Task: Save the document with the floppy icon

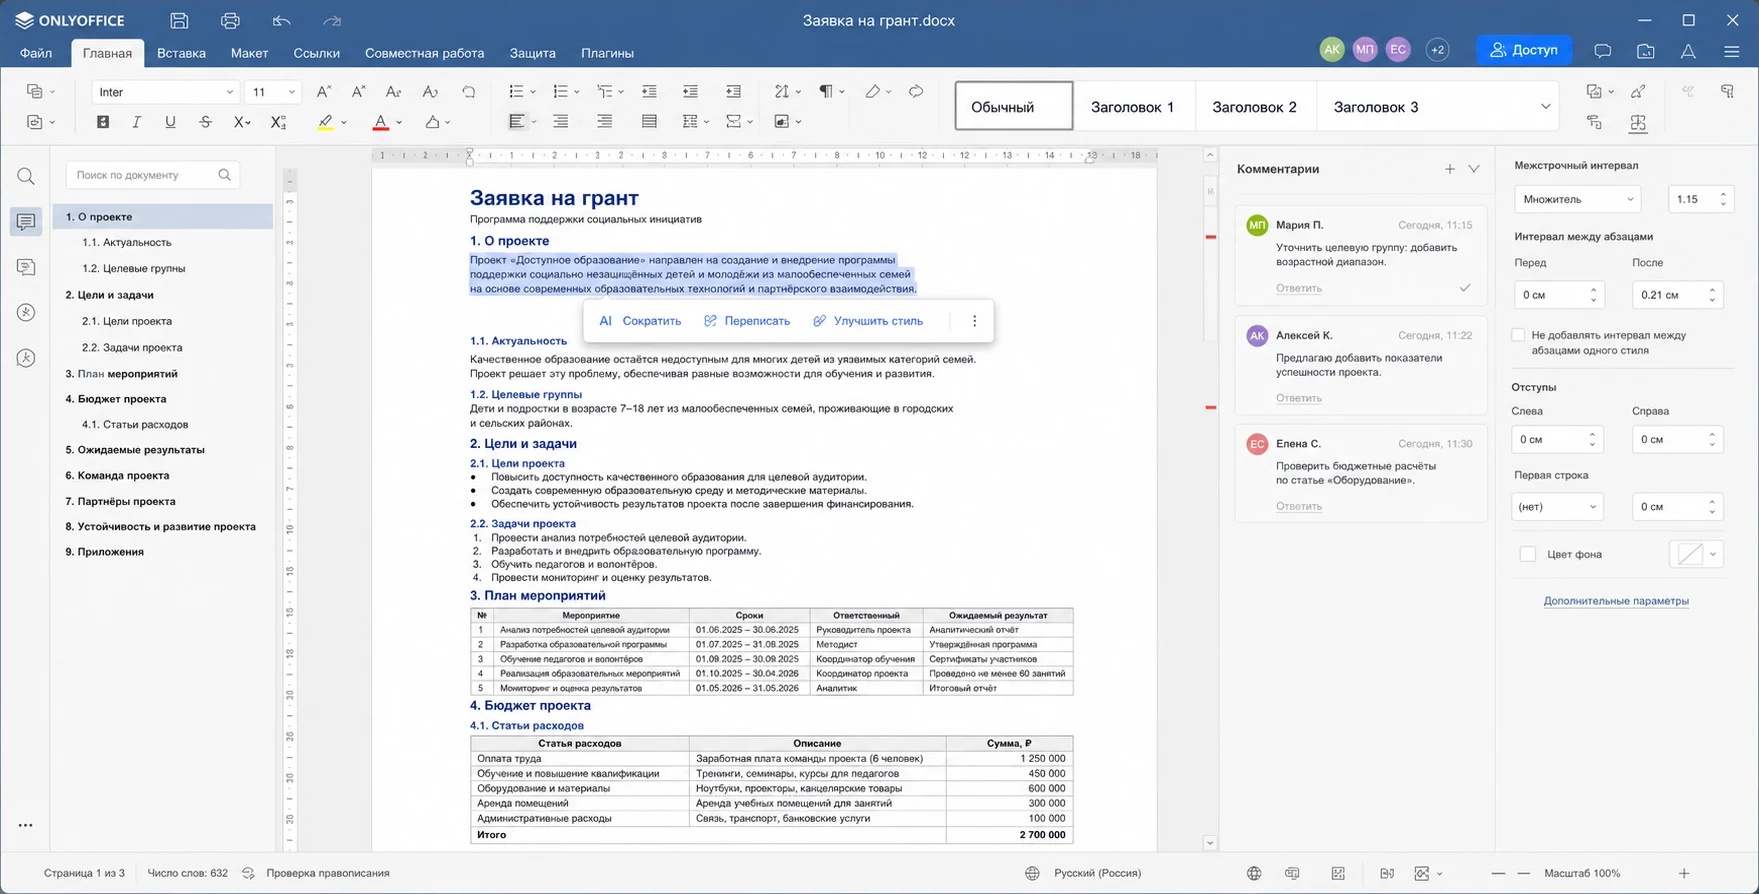Action: 179,20
